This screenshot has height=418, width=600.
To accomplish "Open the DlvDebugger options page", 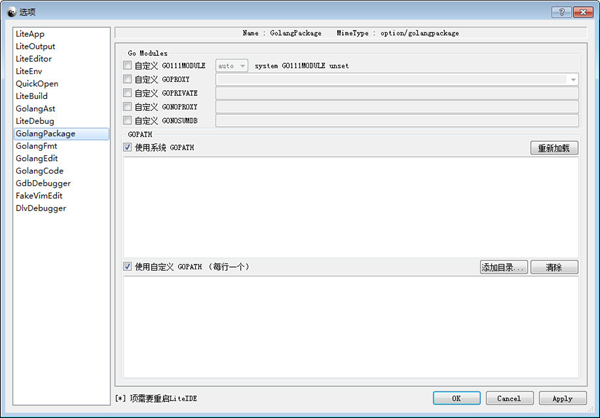I will (61, 208).
